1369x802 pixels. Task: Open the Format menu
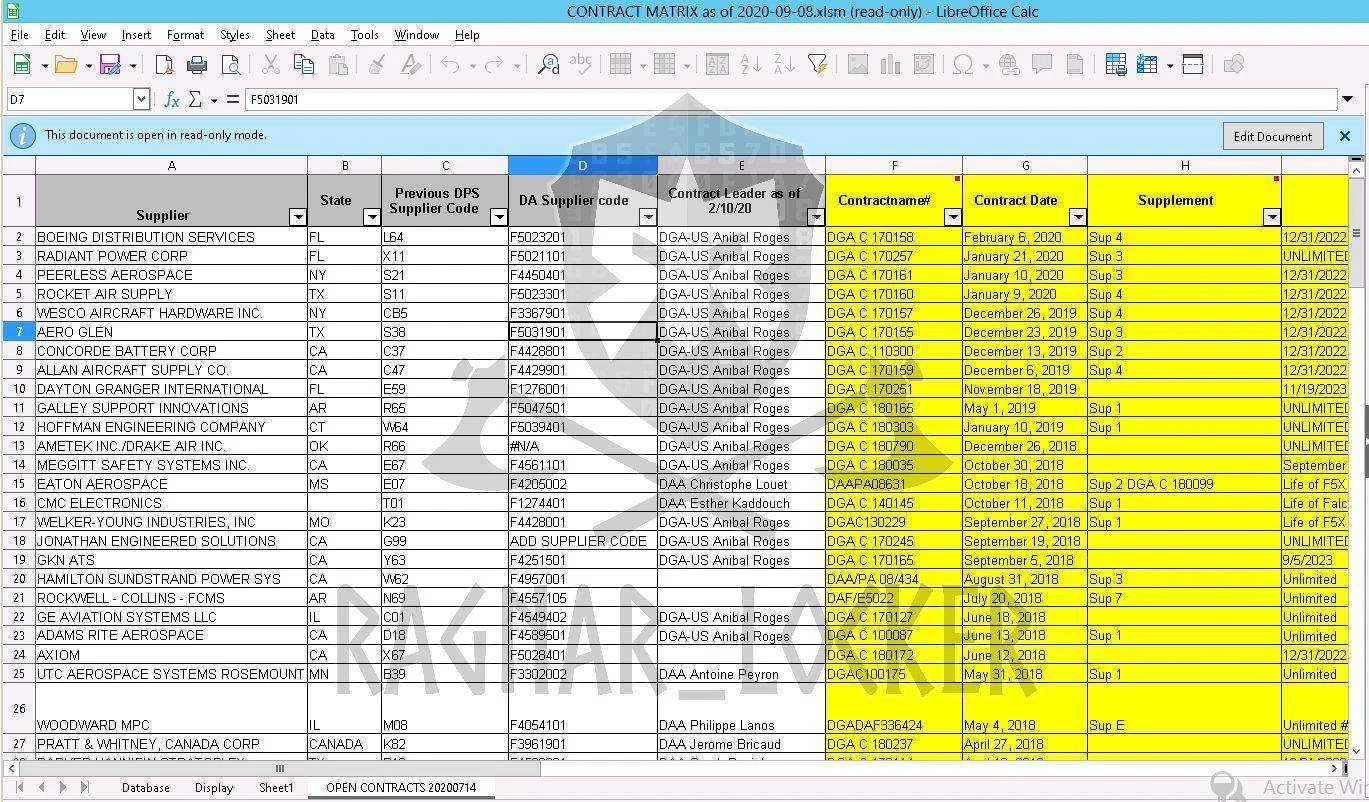pos(185,34)
